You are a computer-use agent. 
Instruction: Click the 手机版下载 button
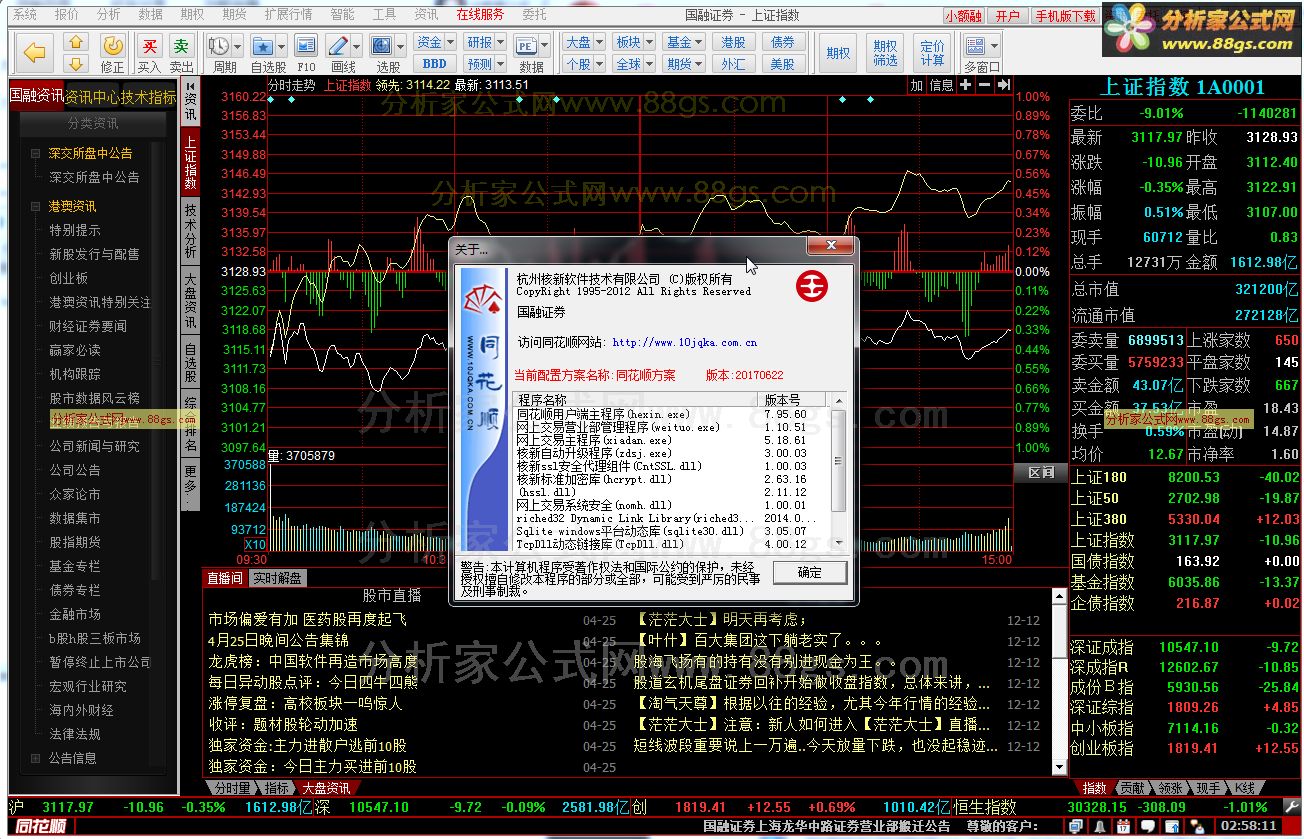1065,16
